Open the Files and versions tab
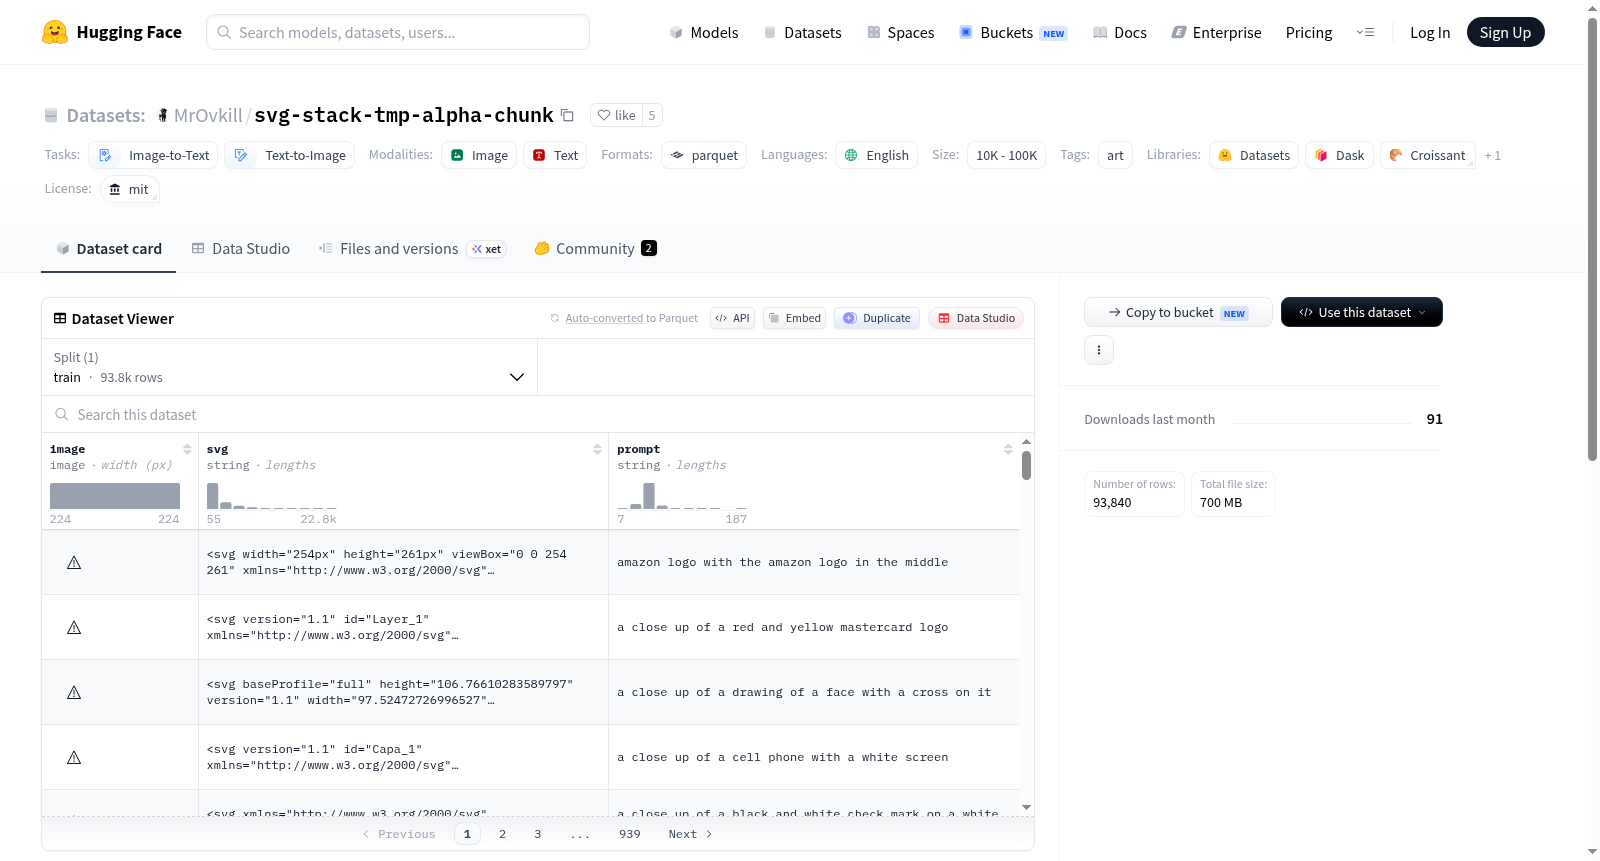Viewport: 1600px width, 861px height. [412, 248]
